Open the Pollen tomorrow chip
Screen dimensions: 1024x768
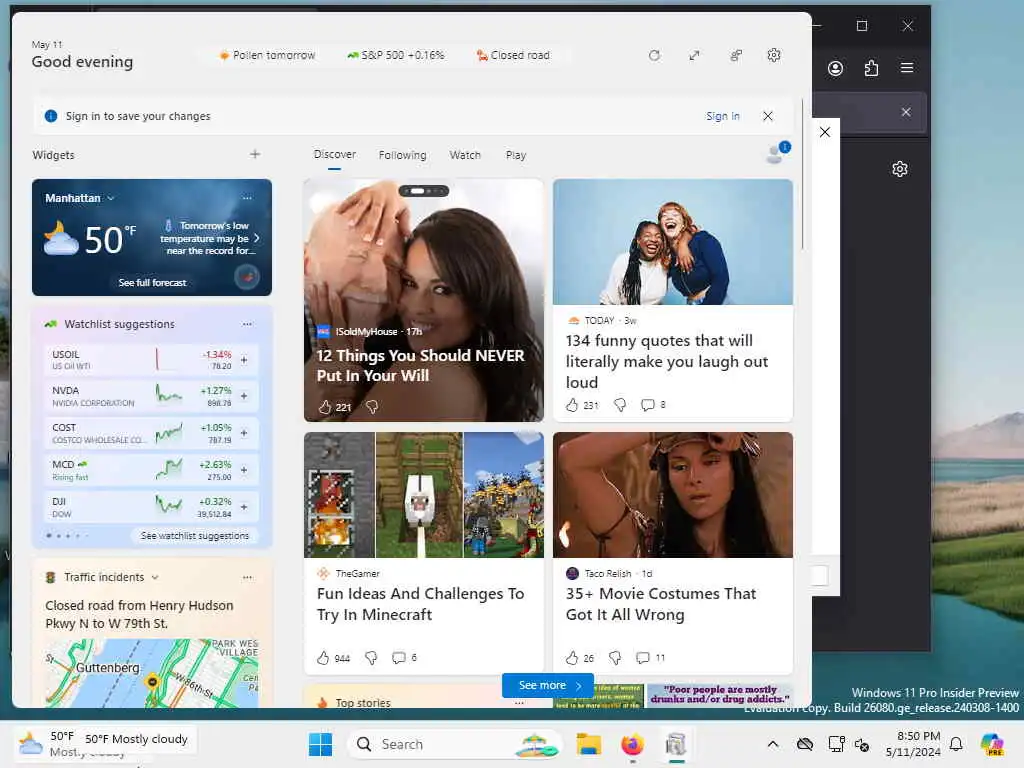point(267,56)
